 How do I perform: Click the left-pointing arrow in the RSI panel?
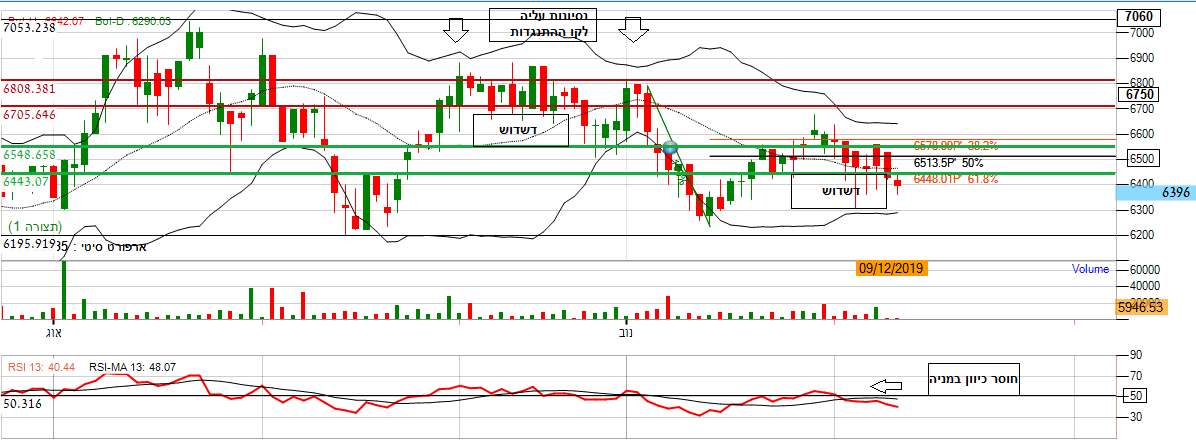(884, 386)
